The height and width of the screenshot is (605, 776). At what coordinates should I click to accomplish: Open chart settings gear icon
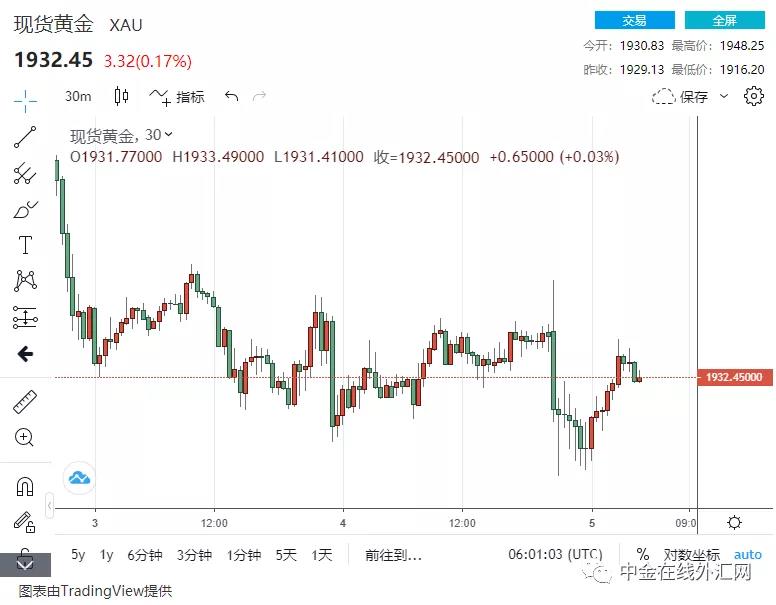[x=753, y=96]
